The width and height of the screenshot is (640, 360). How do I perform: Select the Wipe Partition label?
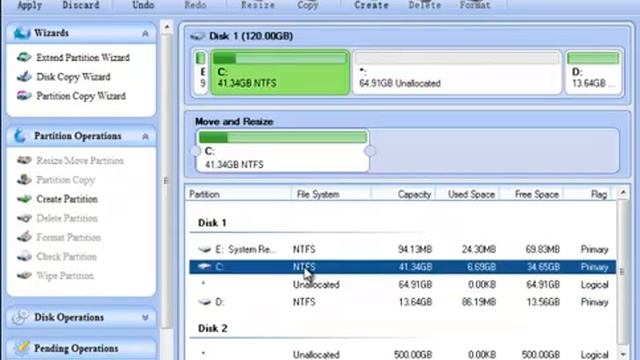(x=65, y=276)
